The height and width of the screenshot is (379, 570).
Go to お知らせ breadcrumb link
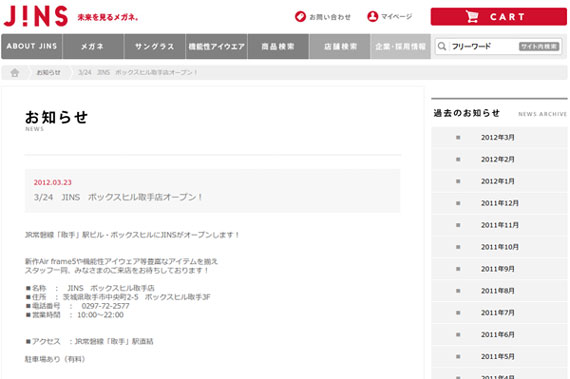point(49,73)
